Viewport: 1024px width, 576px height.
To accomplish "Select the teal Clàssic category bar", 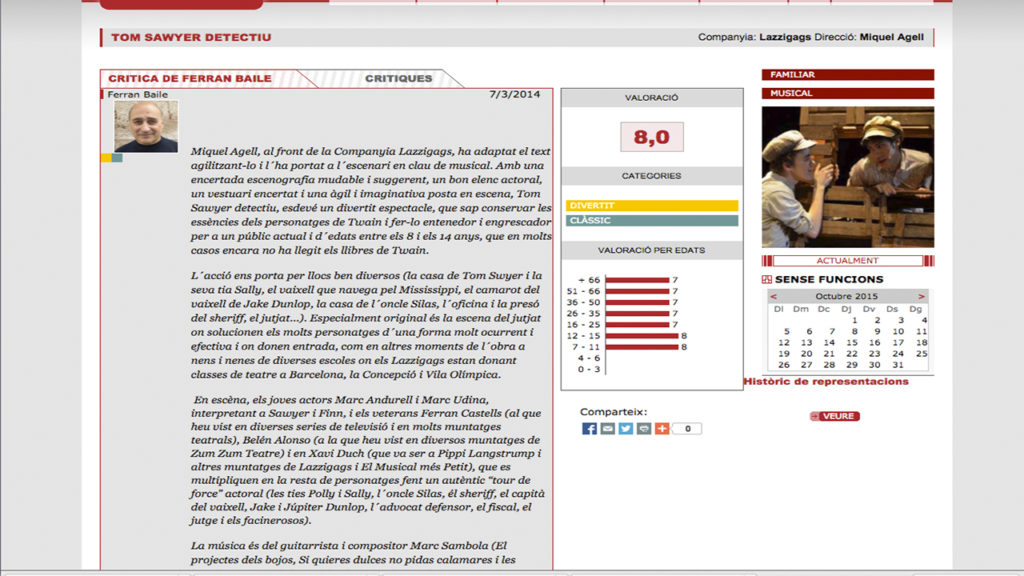I will tap(651, 220).
